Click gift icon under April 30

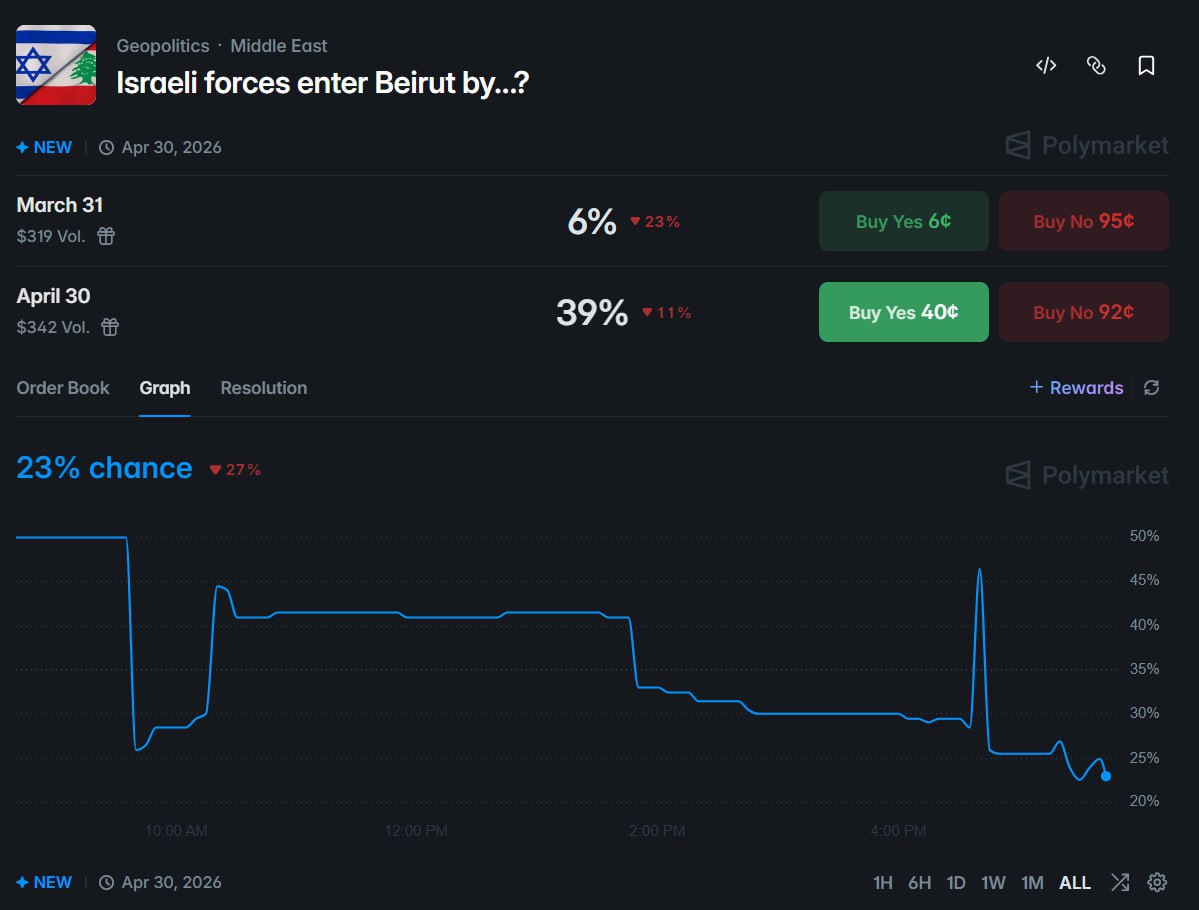click(110, 327)
